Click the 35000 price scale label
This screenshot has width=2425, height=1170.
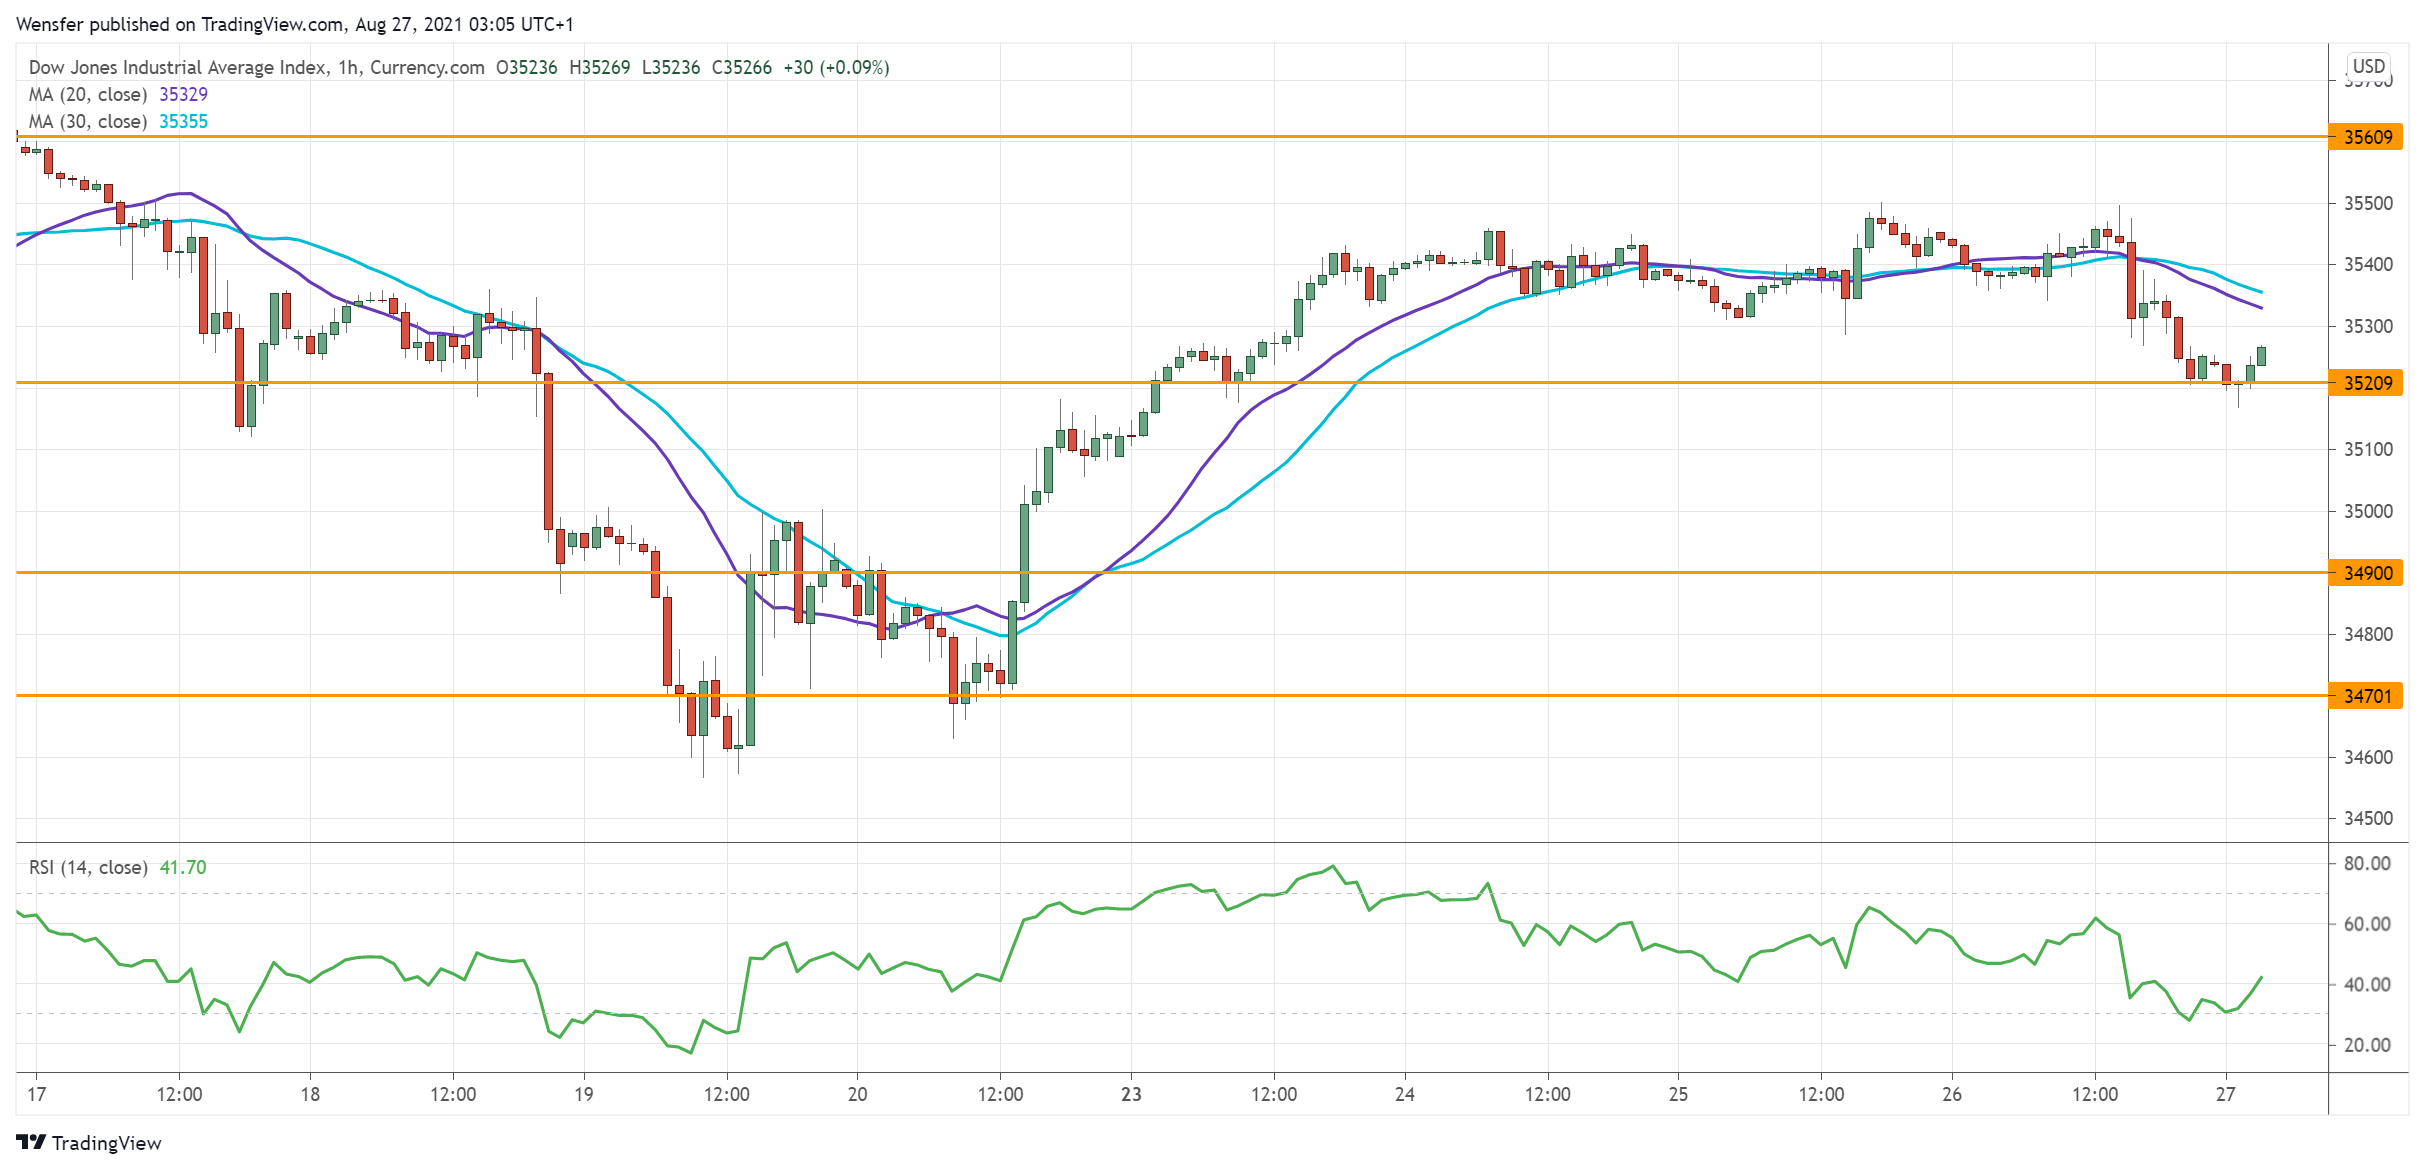[x=2367, y=511]
